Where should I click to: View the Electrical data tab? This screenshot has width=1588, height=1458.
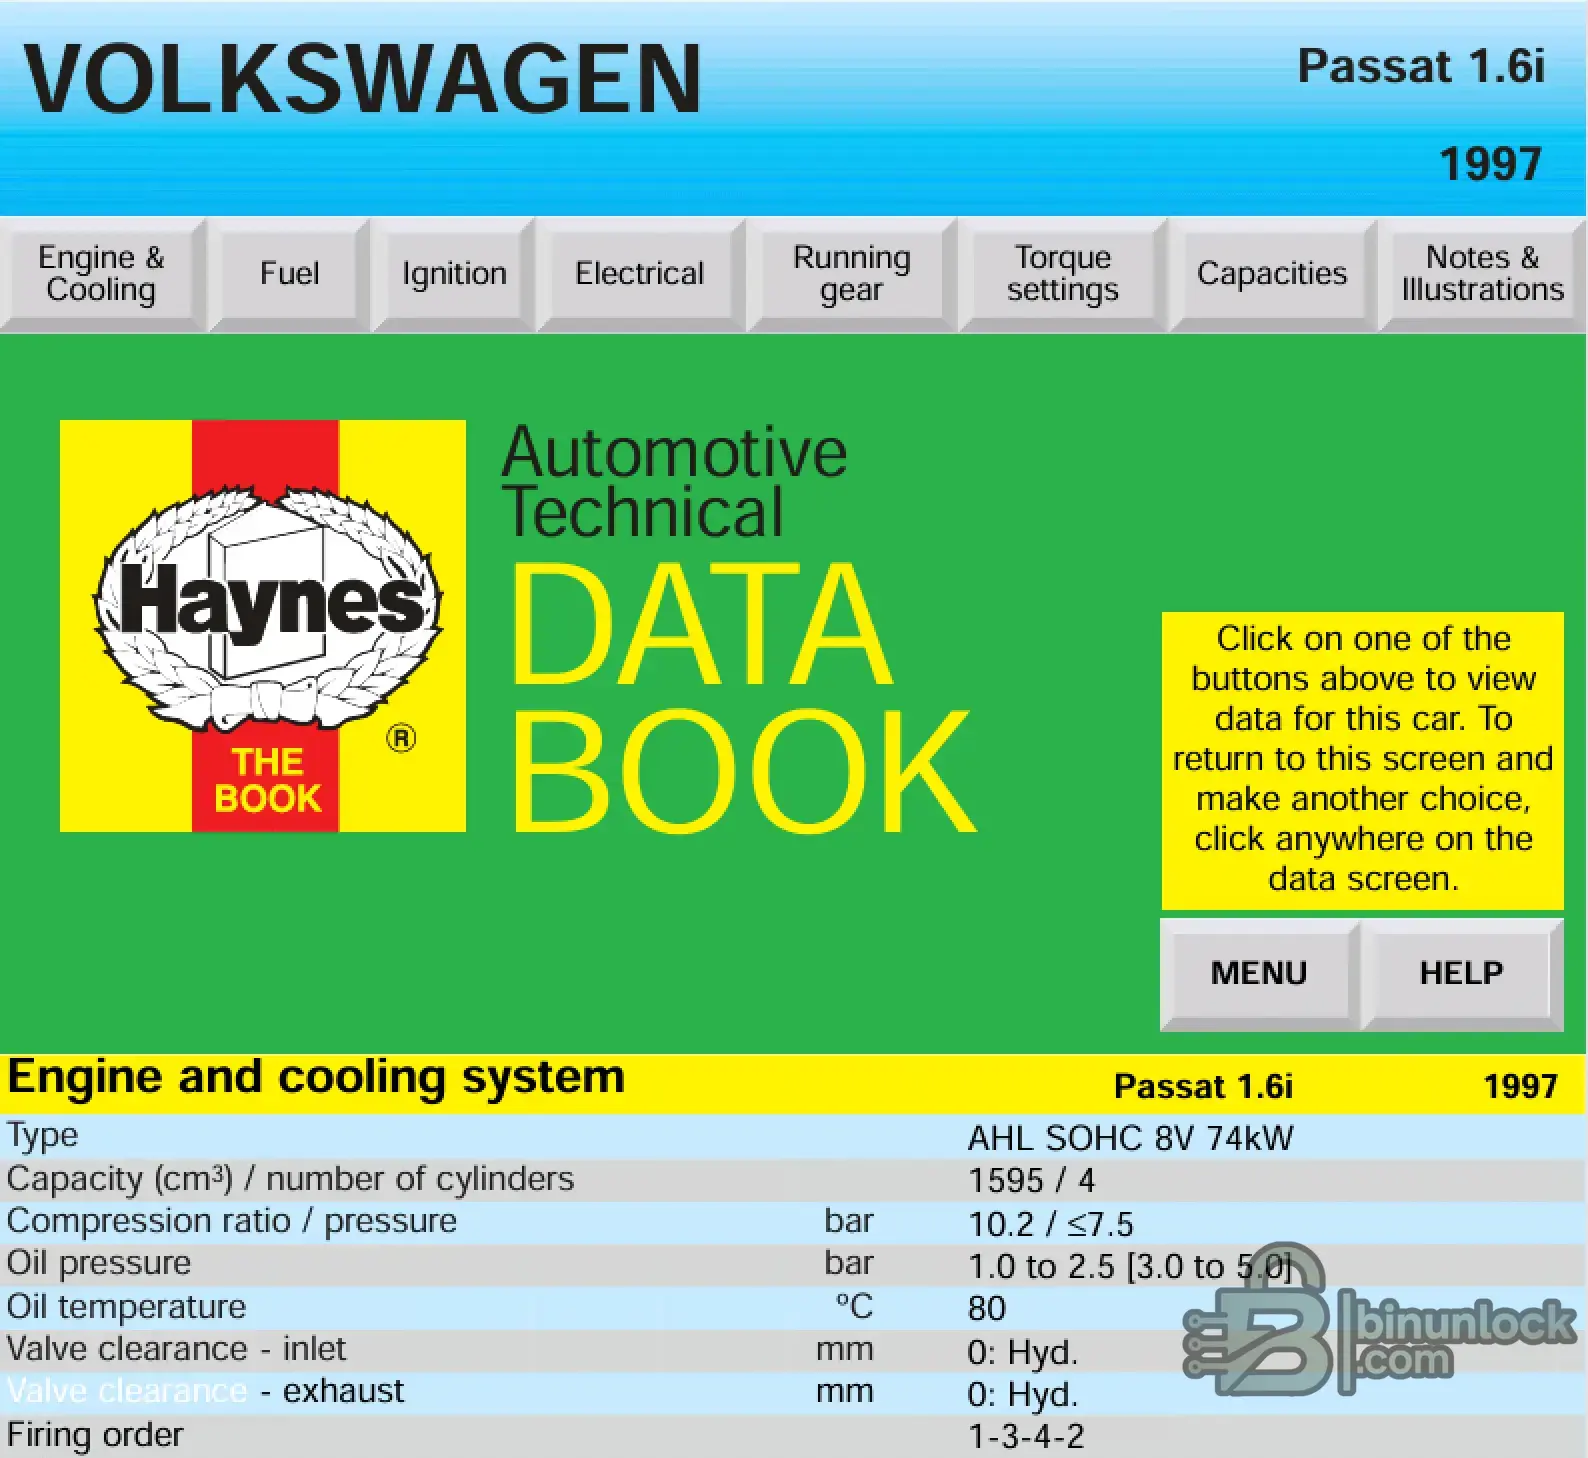640,274
